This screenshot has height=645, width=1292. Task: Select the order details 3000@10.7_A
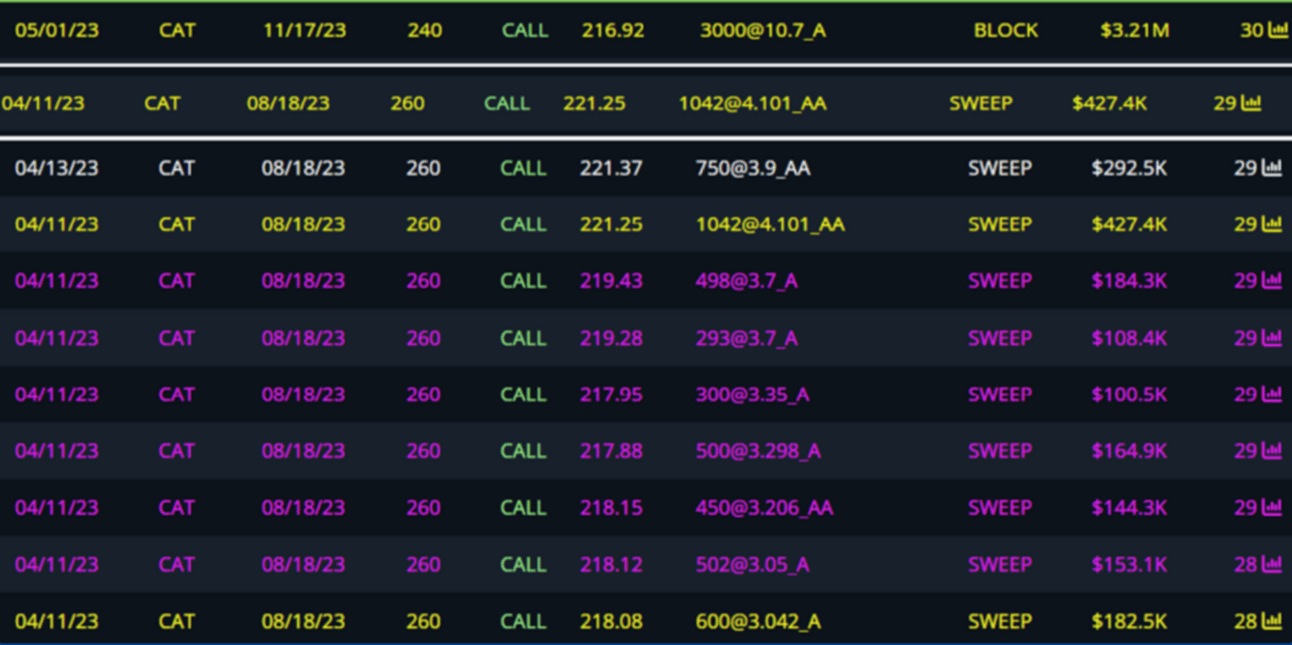[x=763, y=30]
